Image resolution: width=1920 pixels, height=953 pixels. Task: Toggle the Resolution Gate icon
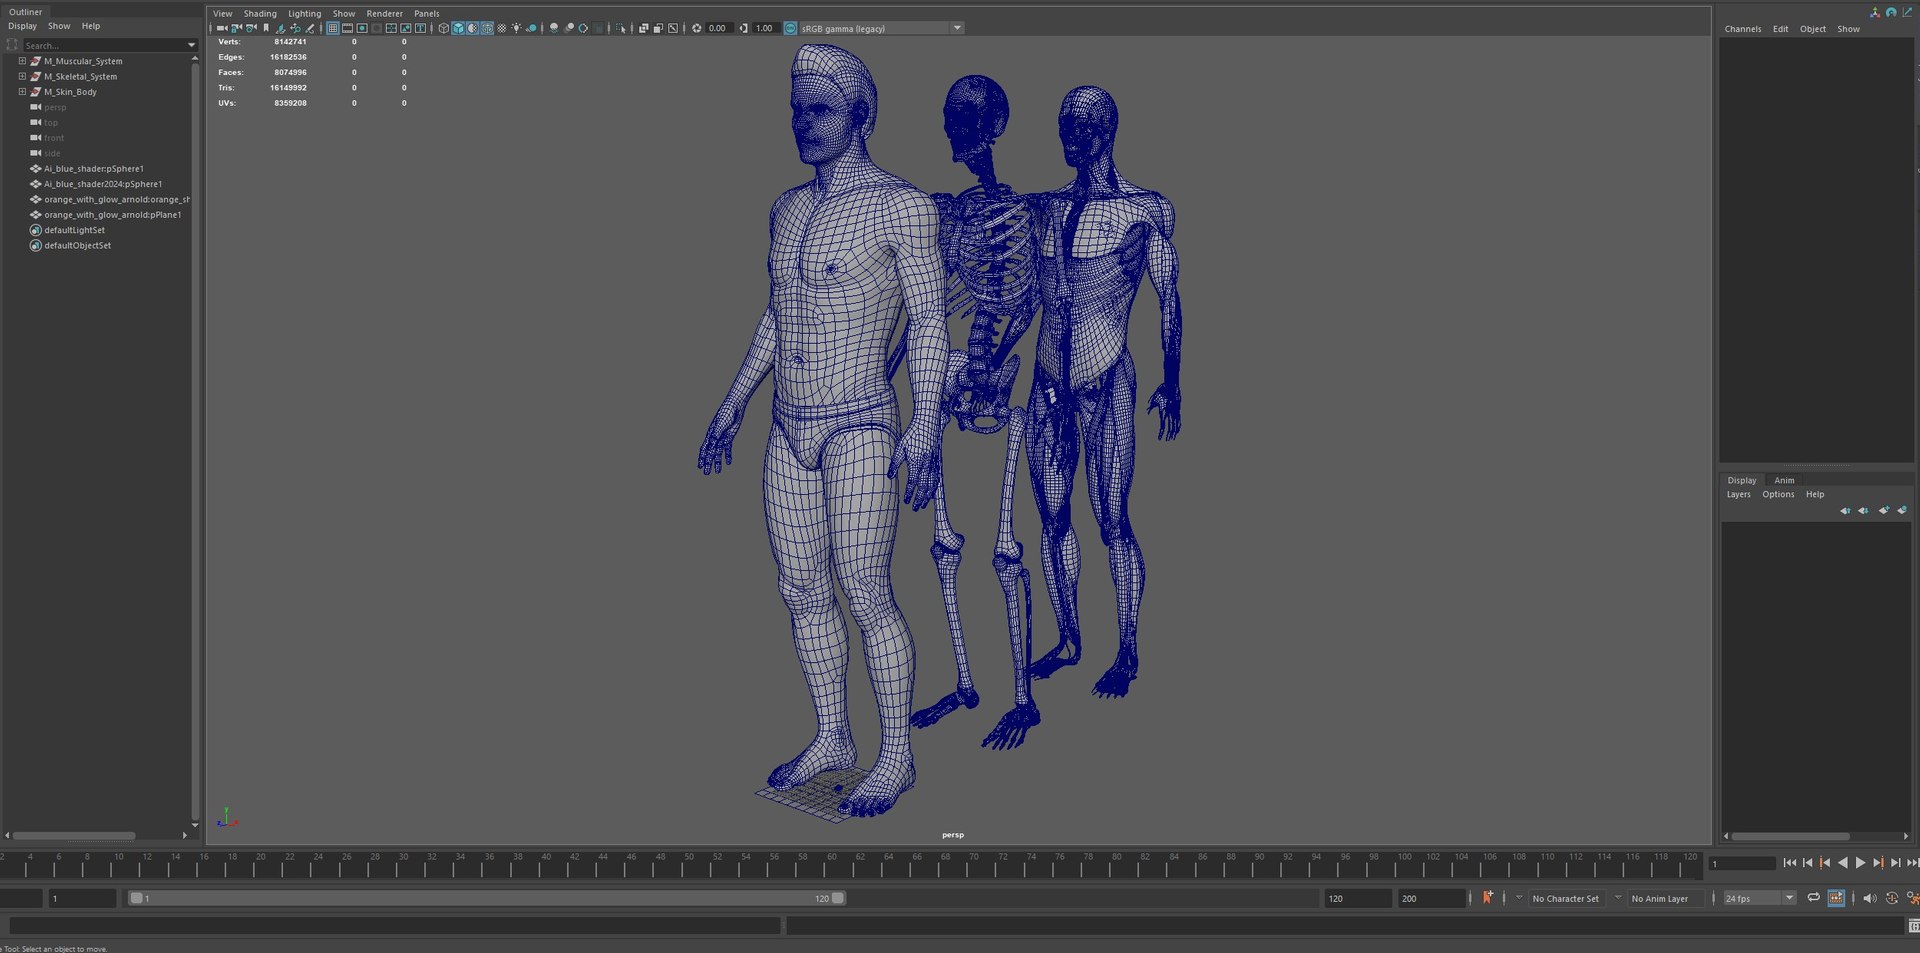tap(362, 28)
